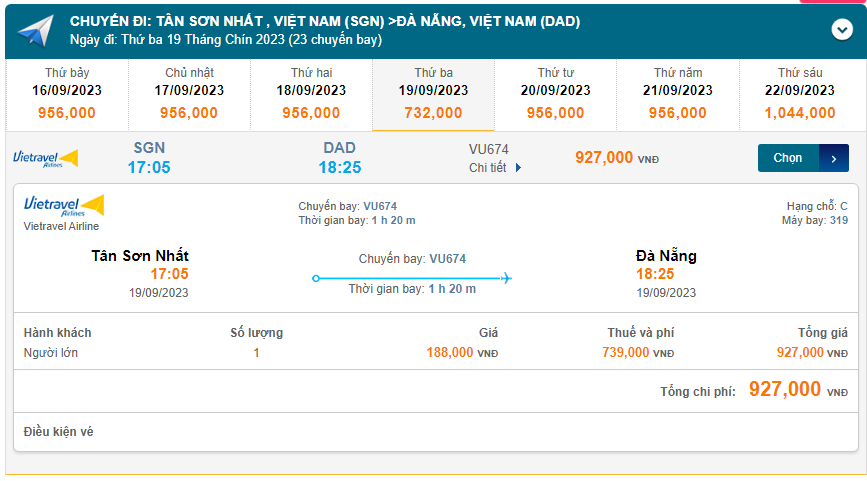Click the origin circle marker on route line
The image size is (867, 481).
coord(316,278)
